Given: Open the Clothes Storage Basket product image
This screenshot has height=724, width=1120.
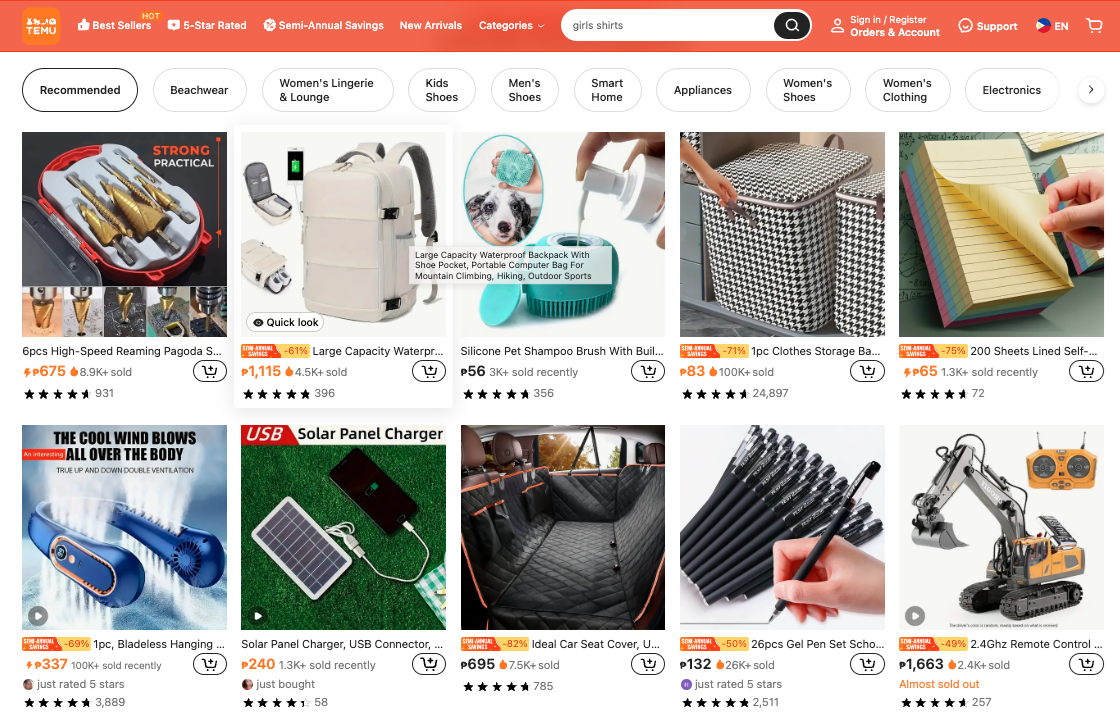Looking at the screenshot, I should (x=782, y=234).
